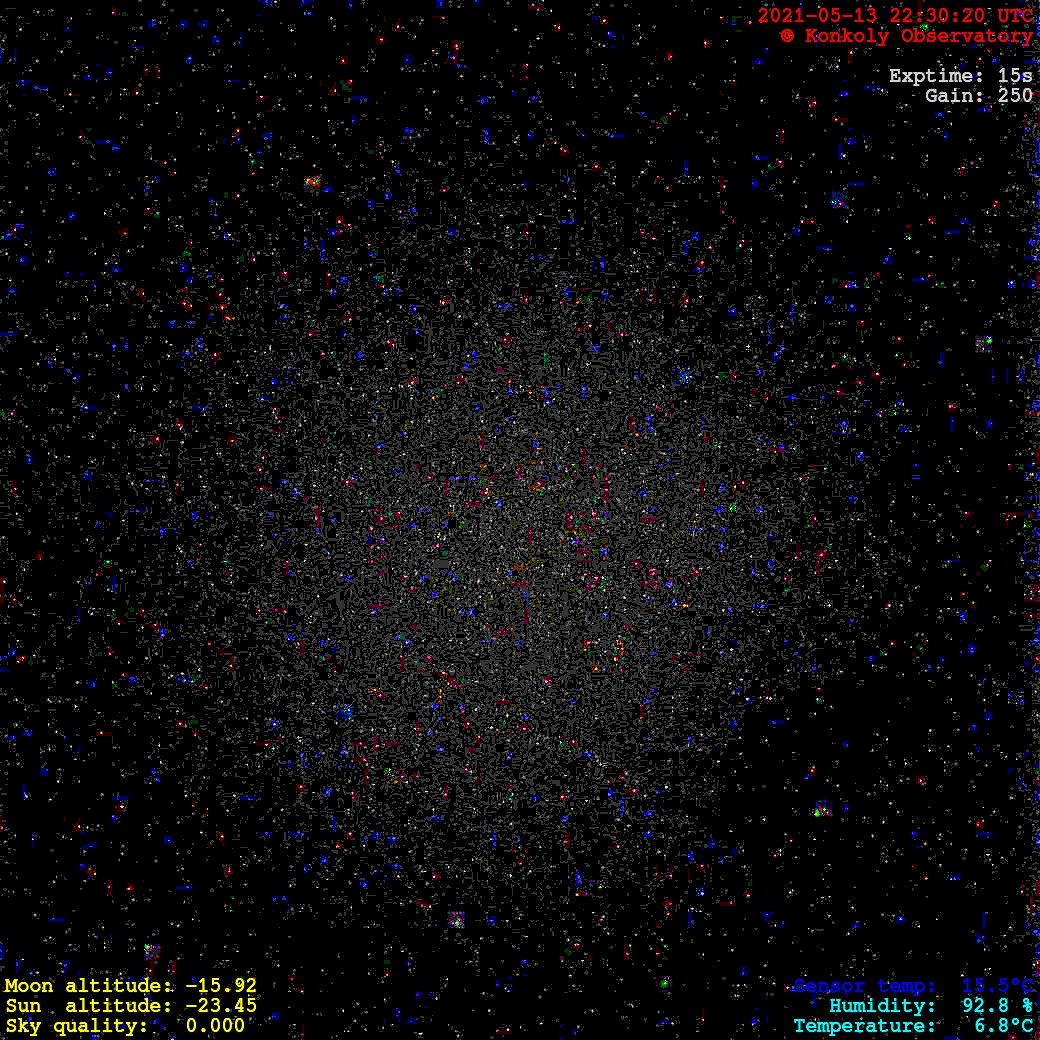Select the Sensor temp label
1040x1040 pixels.
pos(865,986)
